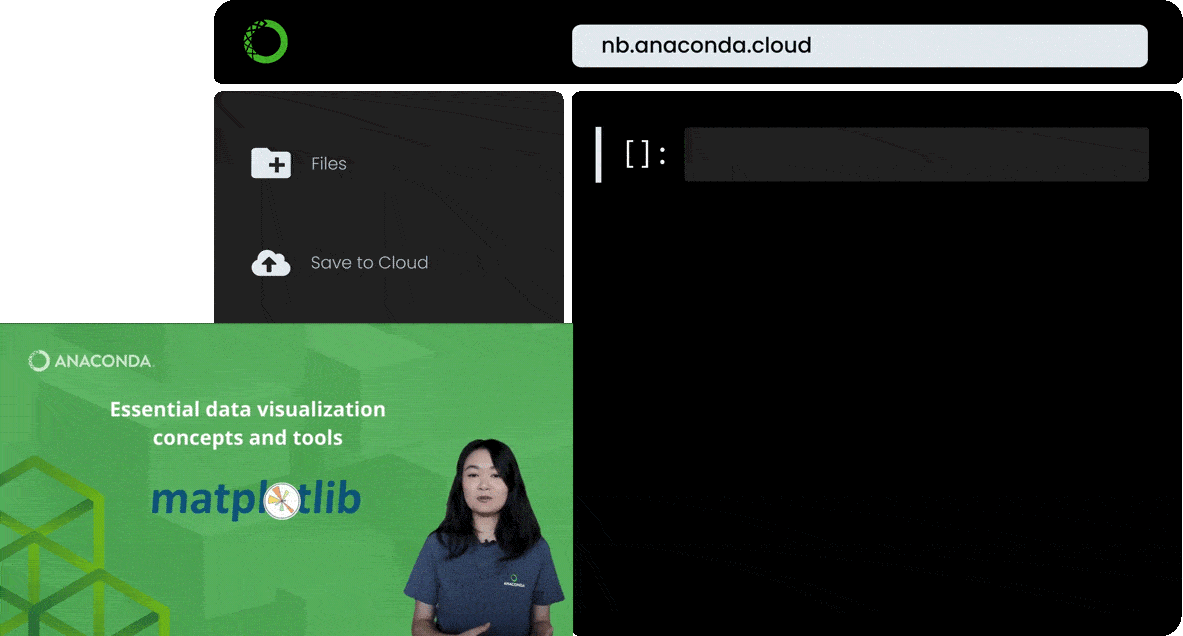Click the matplotlib logo text
Image resolution: width=1183 pixels, height=636 pixels.
[256, 499]
